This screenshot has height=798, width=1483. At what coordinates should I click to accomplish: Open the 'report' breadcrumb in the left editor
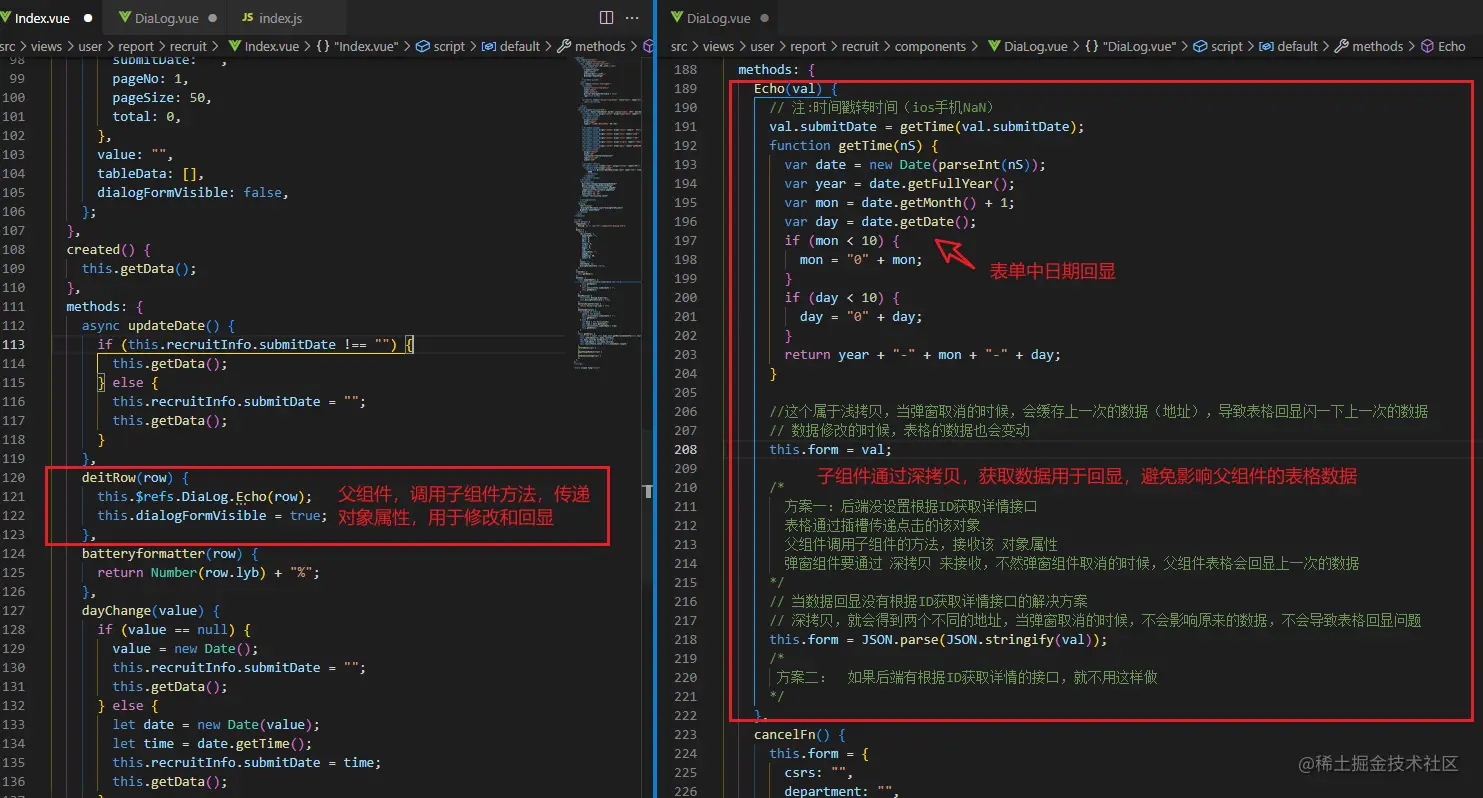coord(136,46)
